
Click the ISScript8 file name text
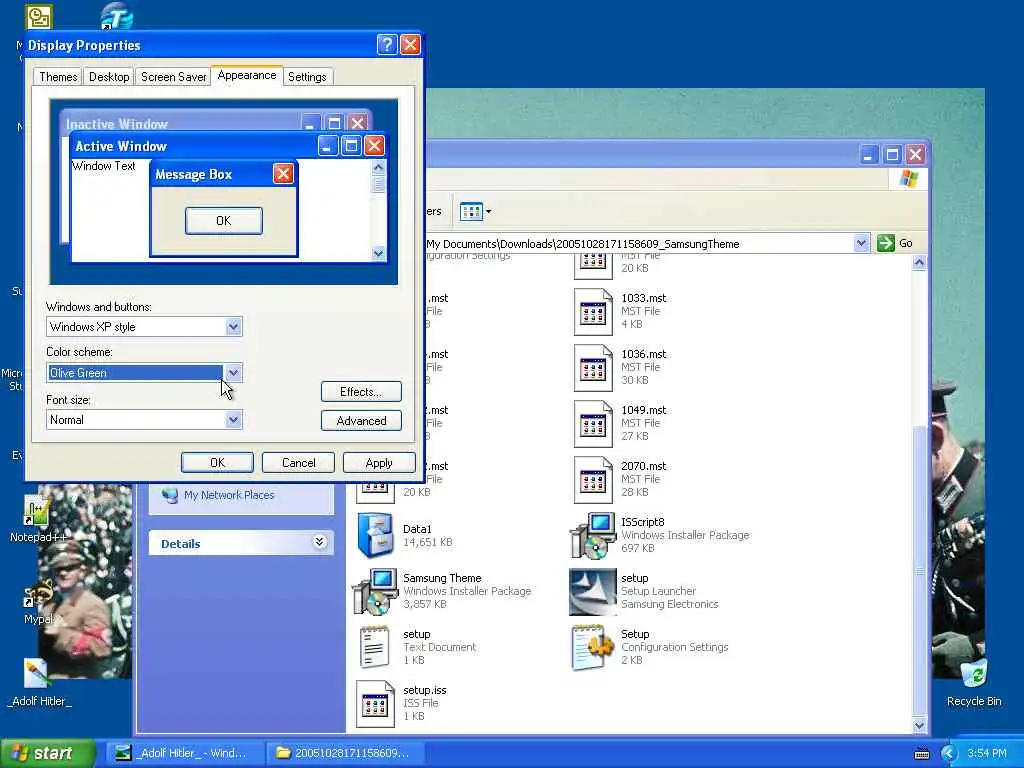[x=643, y=522]
